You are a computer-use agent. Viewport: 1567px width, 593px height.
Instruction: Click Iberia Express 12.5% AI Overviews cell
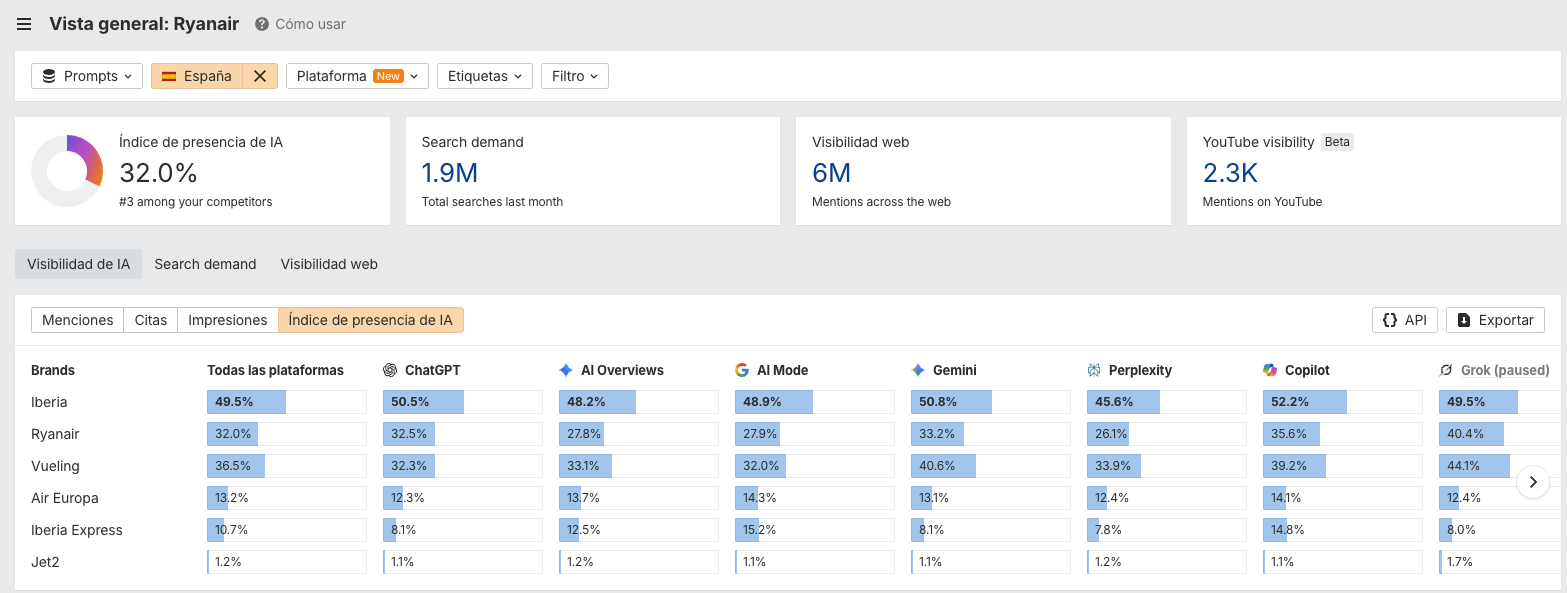(639, 530)
